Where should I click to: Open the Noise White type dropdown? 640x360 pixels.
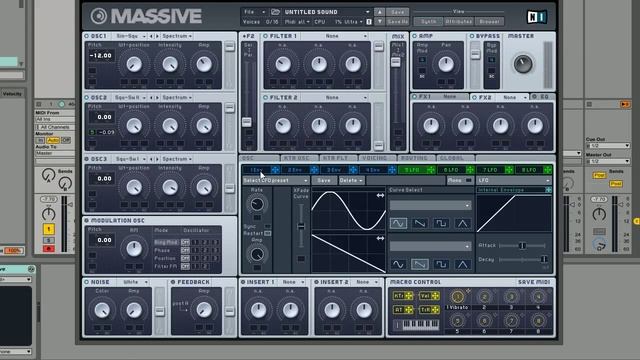(133, 282)
